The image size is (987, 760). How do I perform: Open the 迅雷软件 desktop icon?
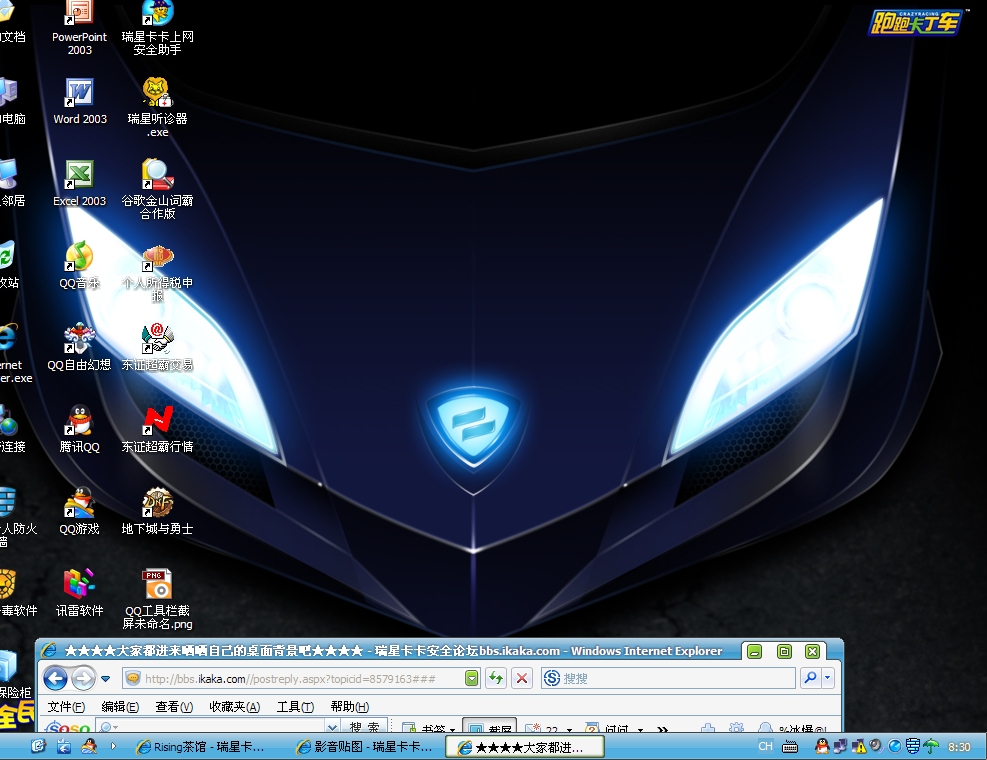[x=79, y=585]
